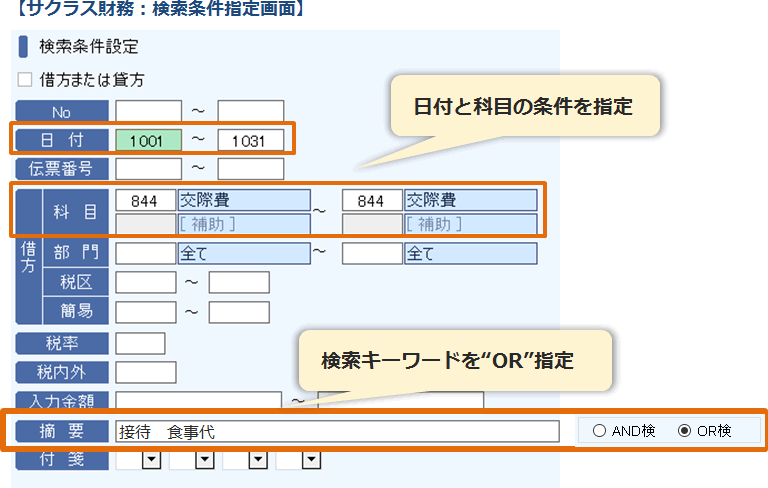This screenshot has width=768, height=488.
Task: Click the 伝票番号 end field
Action: tap(251, 169)
